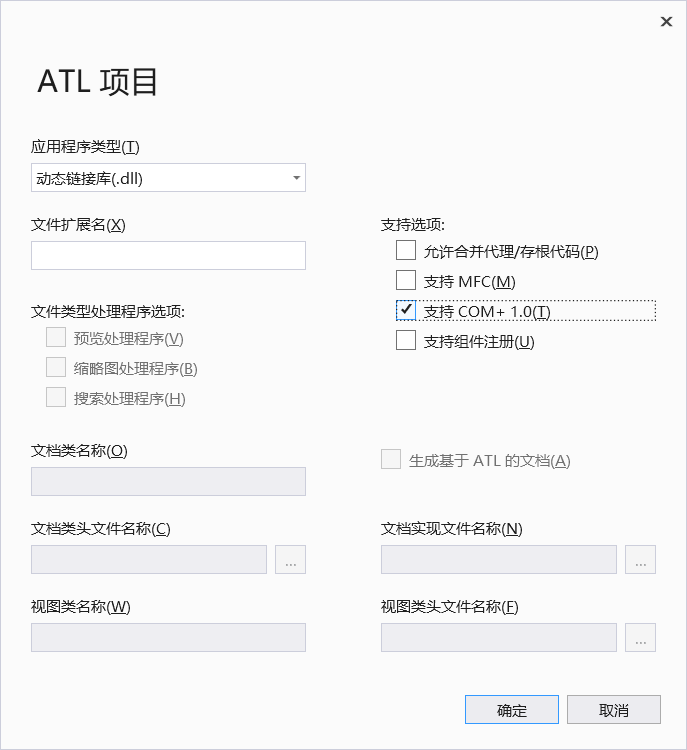
Task: Click the 文档类头文件名称 text field
Action: (149, 560)
